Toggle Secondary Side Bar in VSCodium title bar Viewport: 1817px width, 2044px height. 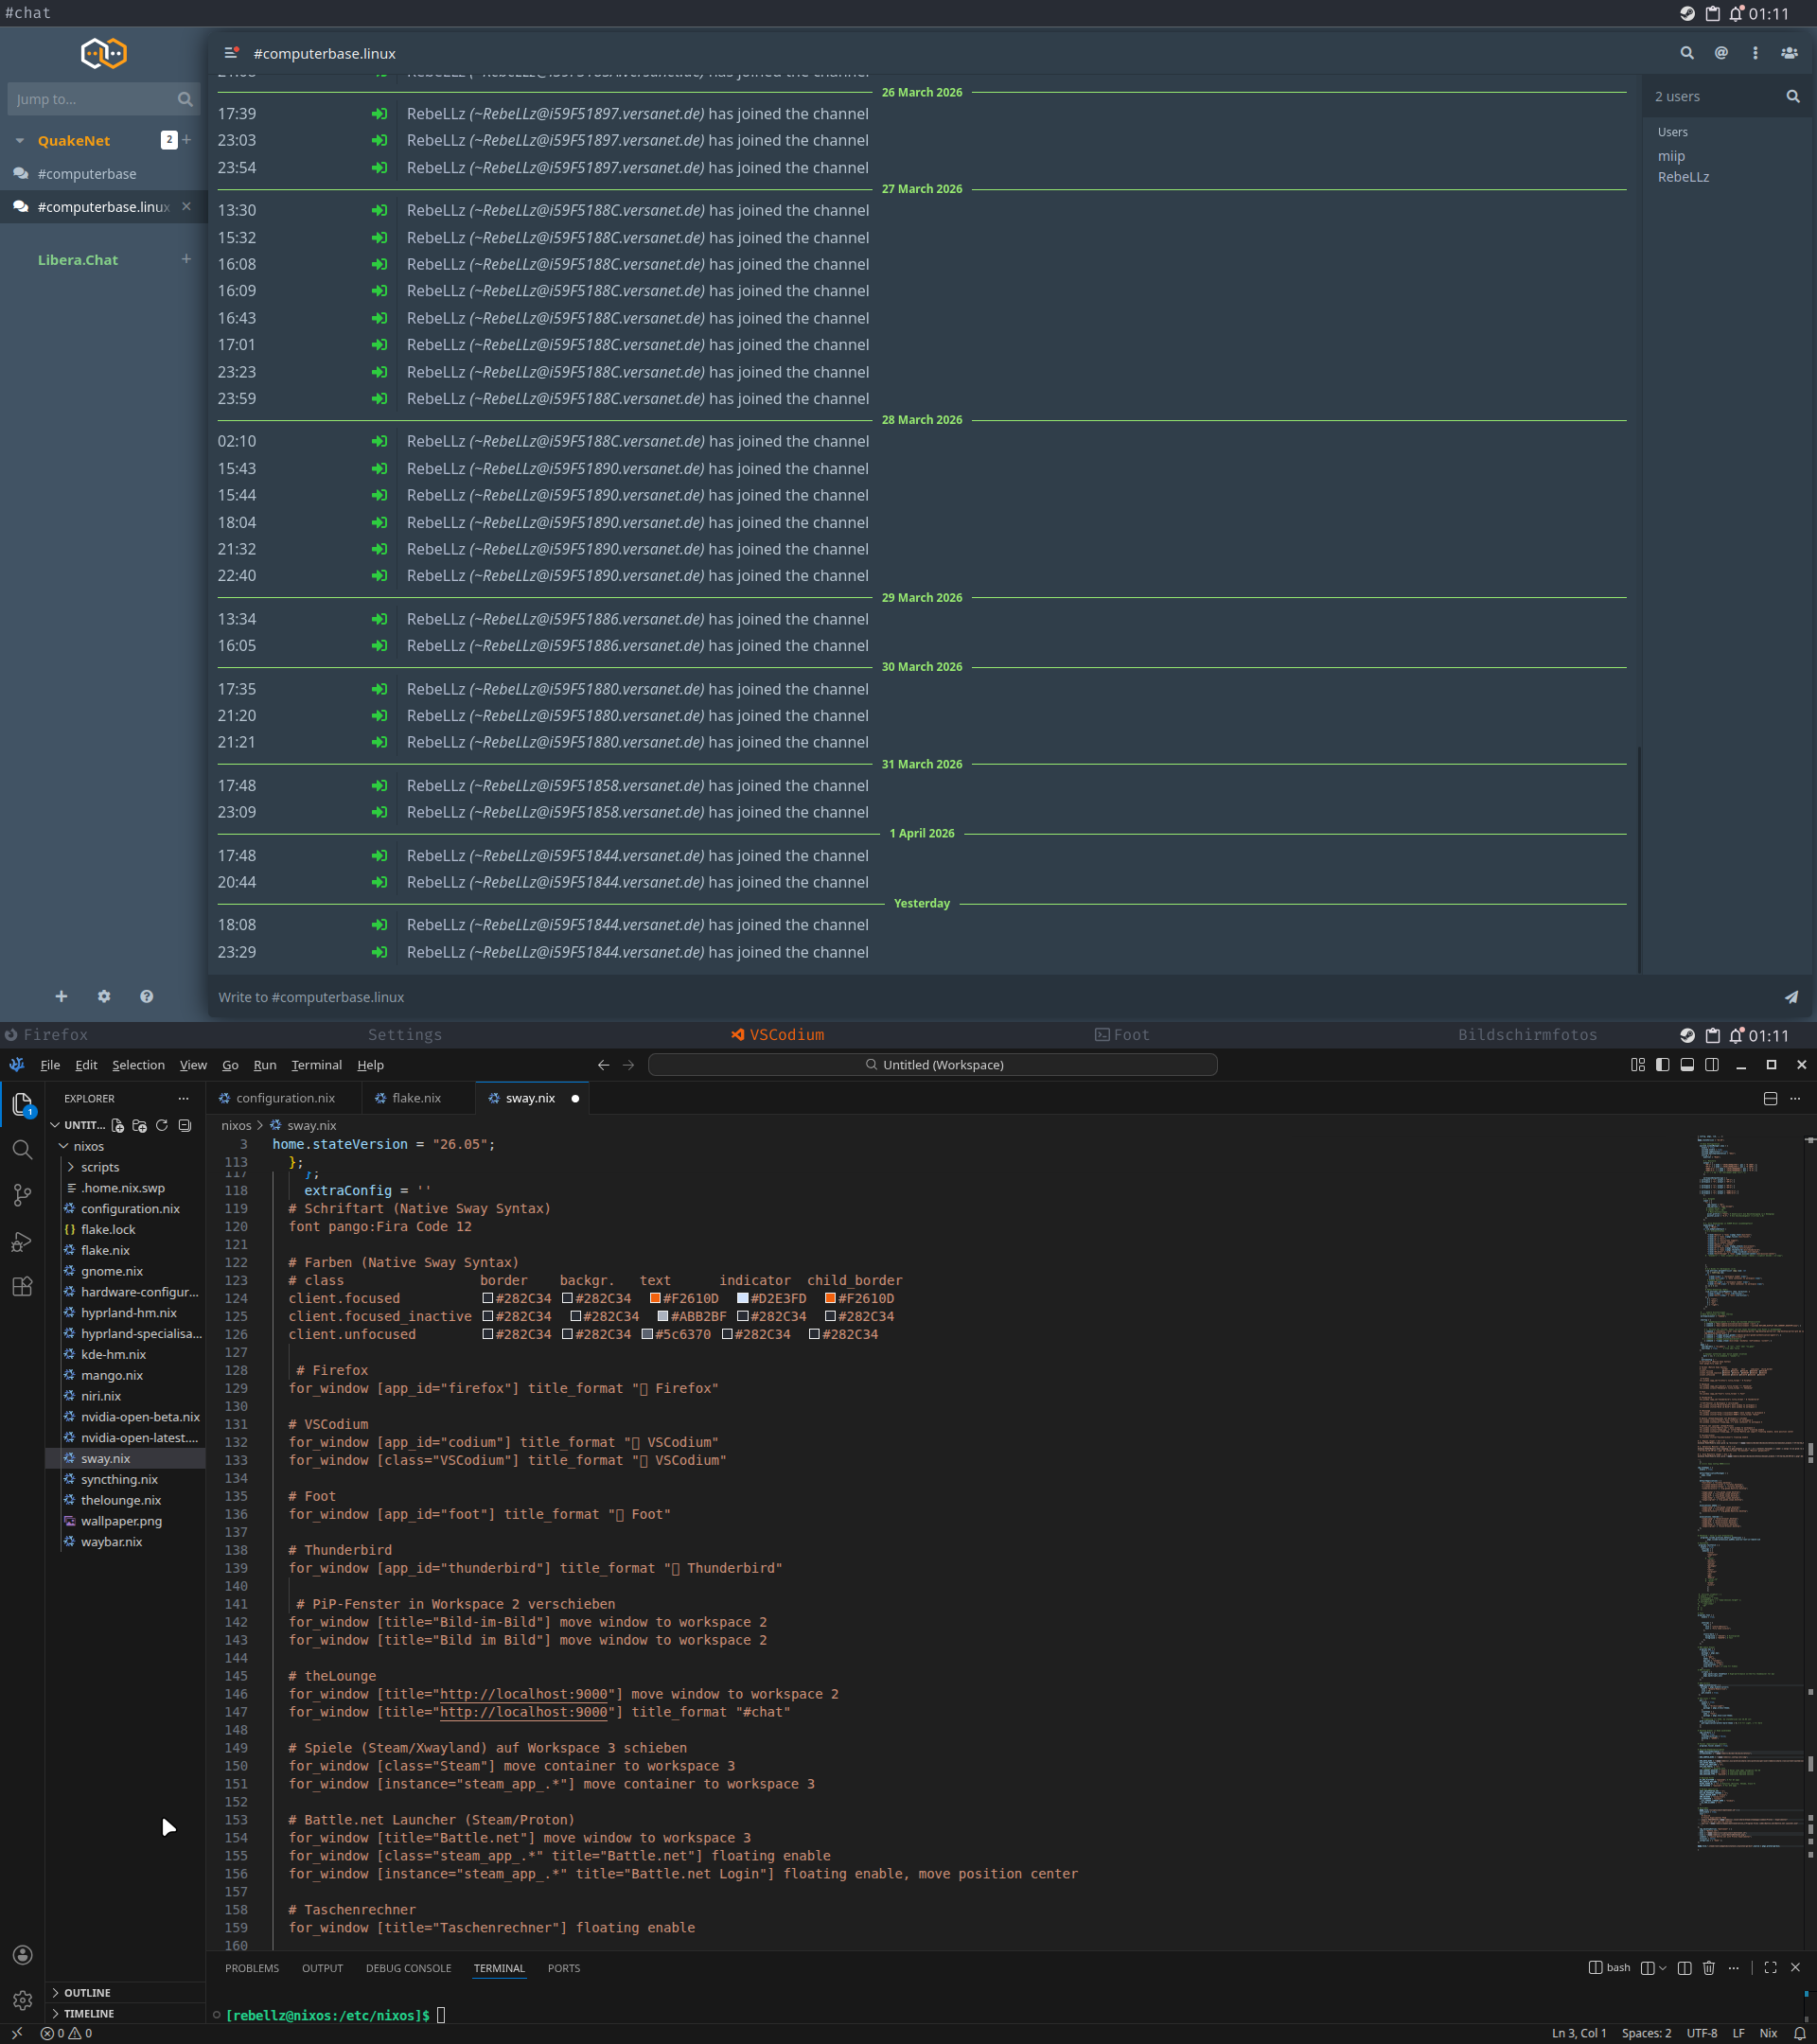(x=1712, y=1065)
